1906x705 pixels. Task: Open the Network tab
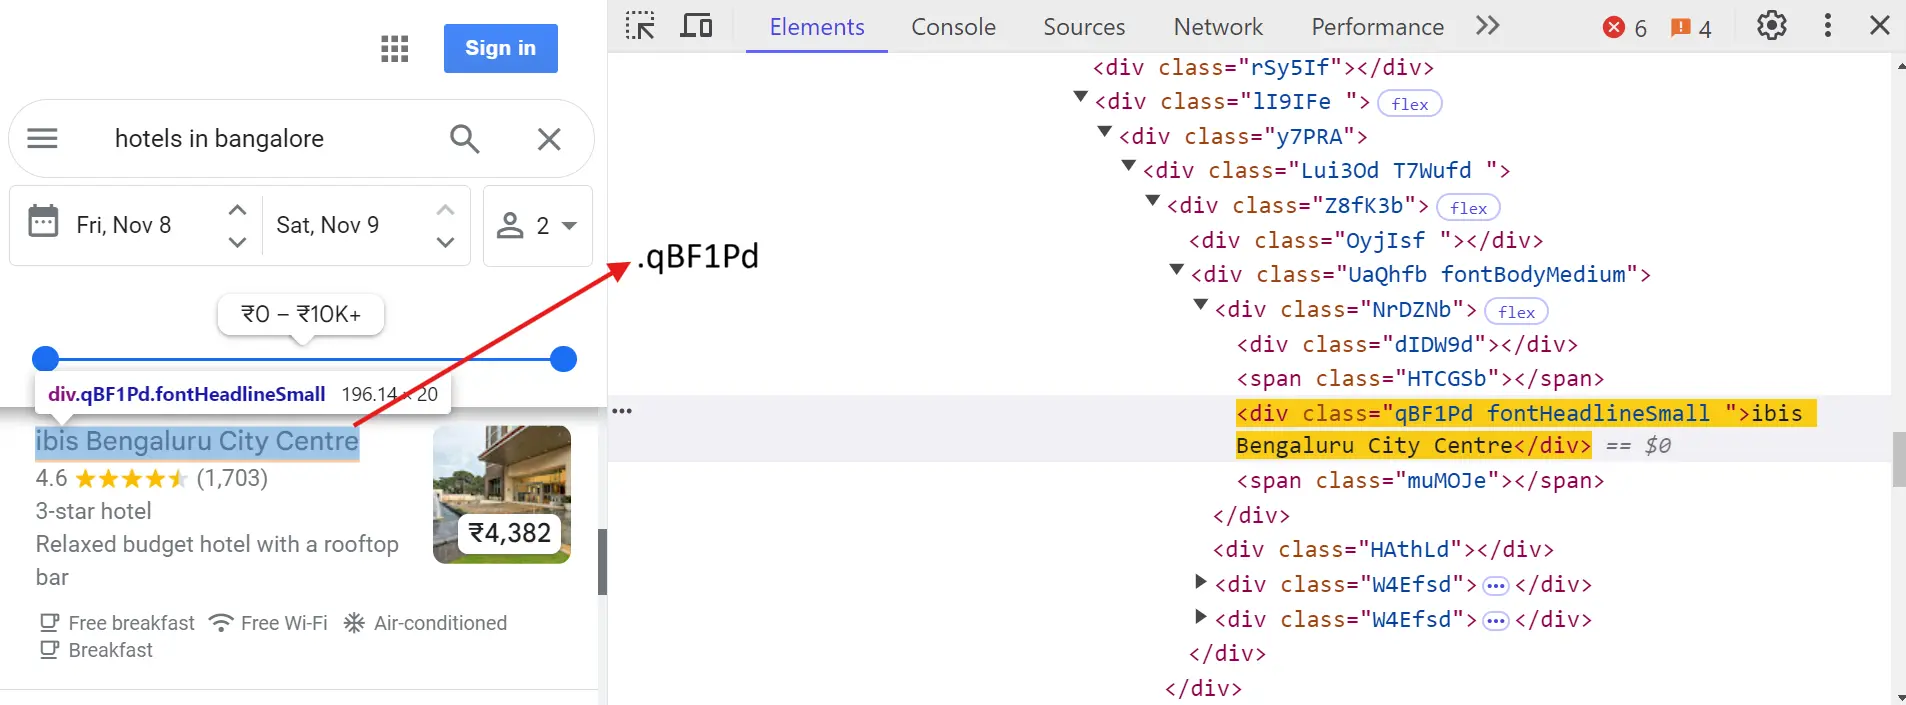click(1217, 27)
